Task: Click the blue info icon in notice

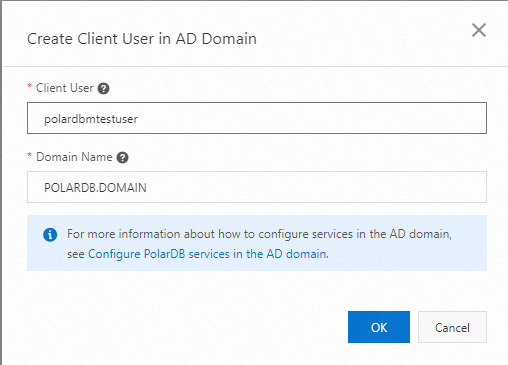Action: [x=50, y=235]
